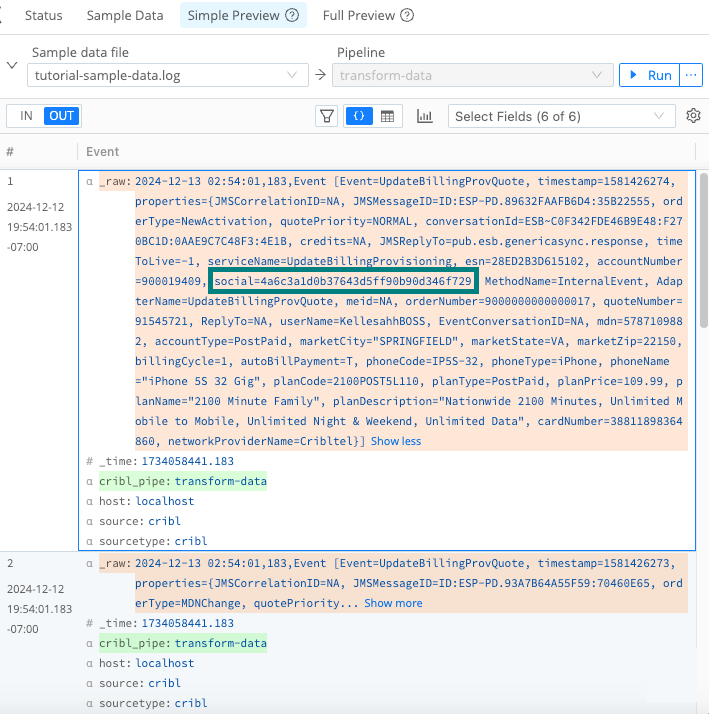709x714 pixels.
Task: Switch to the Sample Data tab
Action: [125, 16]
